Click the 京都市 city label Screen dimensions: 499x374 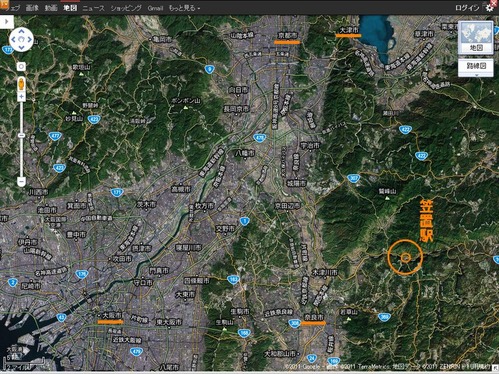pyautogui.click(x=288, y=35)
